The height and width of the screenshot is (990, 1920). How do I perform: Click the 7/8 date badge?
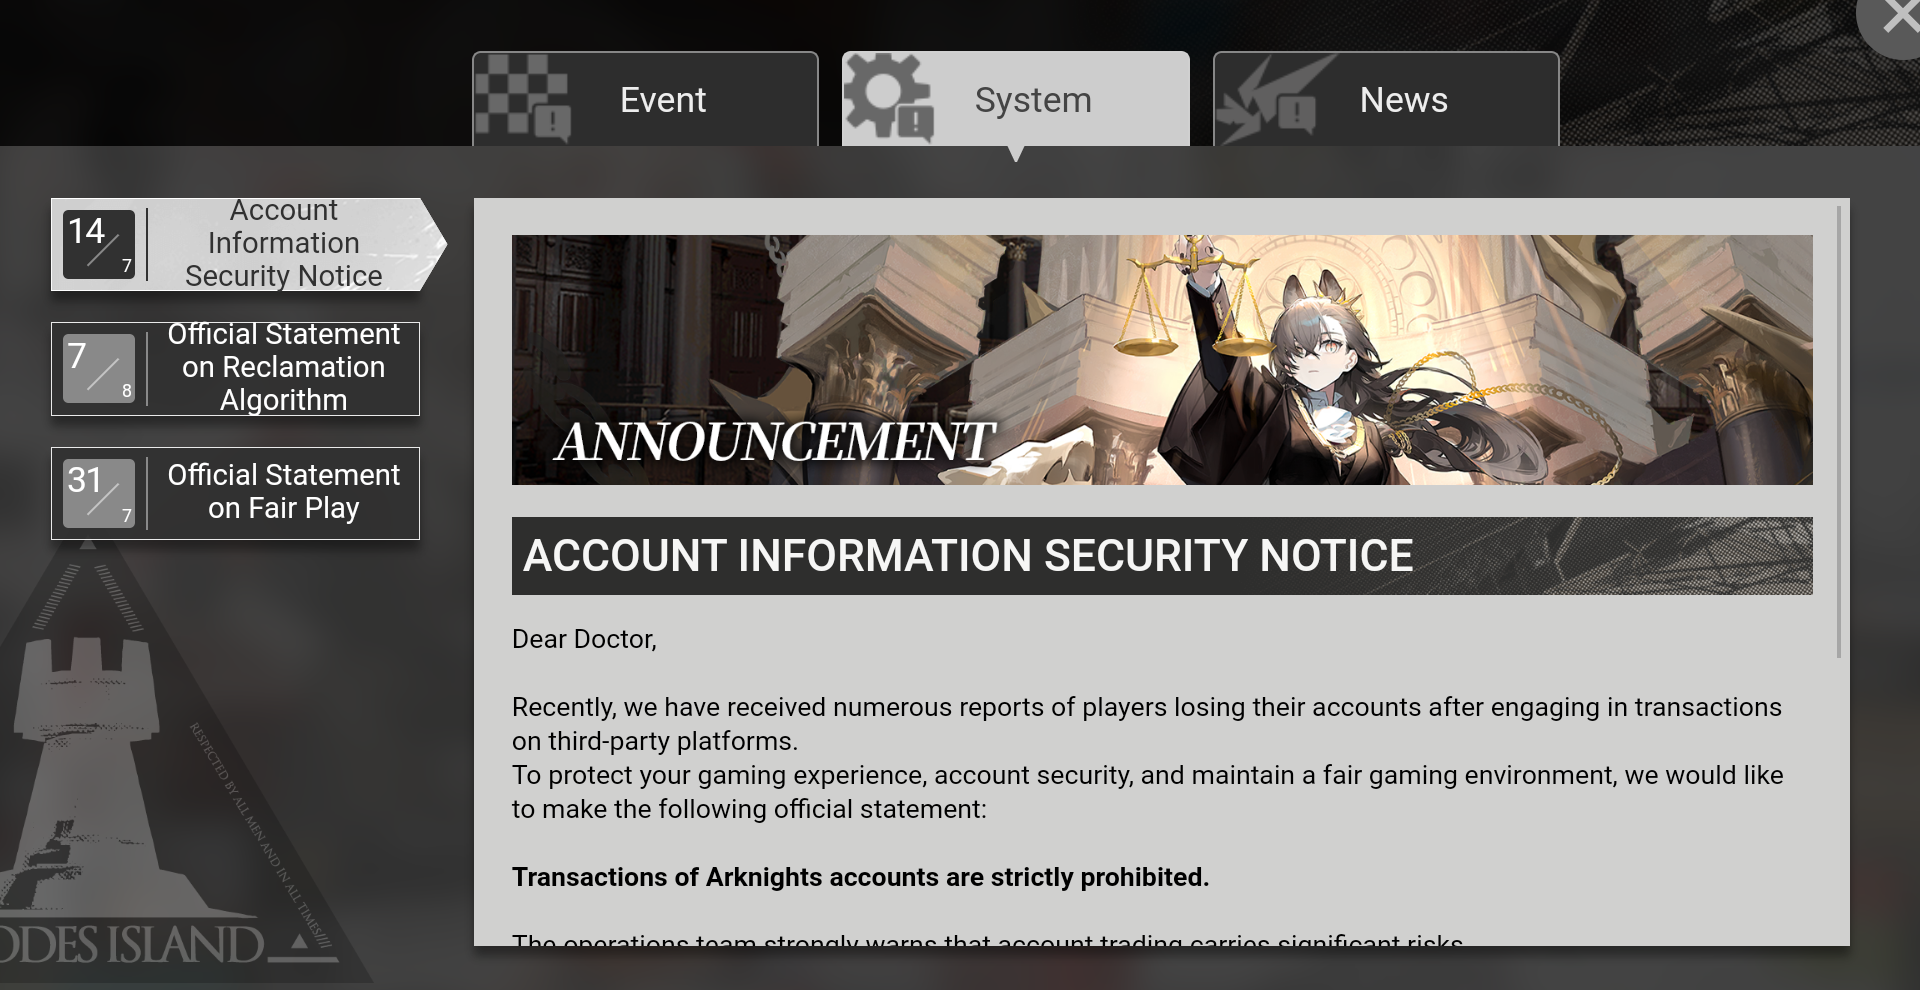click(98, 369)
